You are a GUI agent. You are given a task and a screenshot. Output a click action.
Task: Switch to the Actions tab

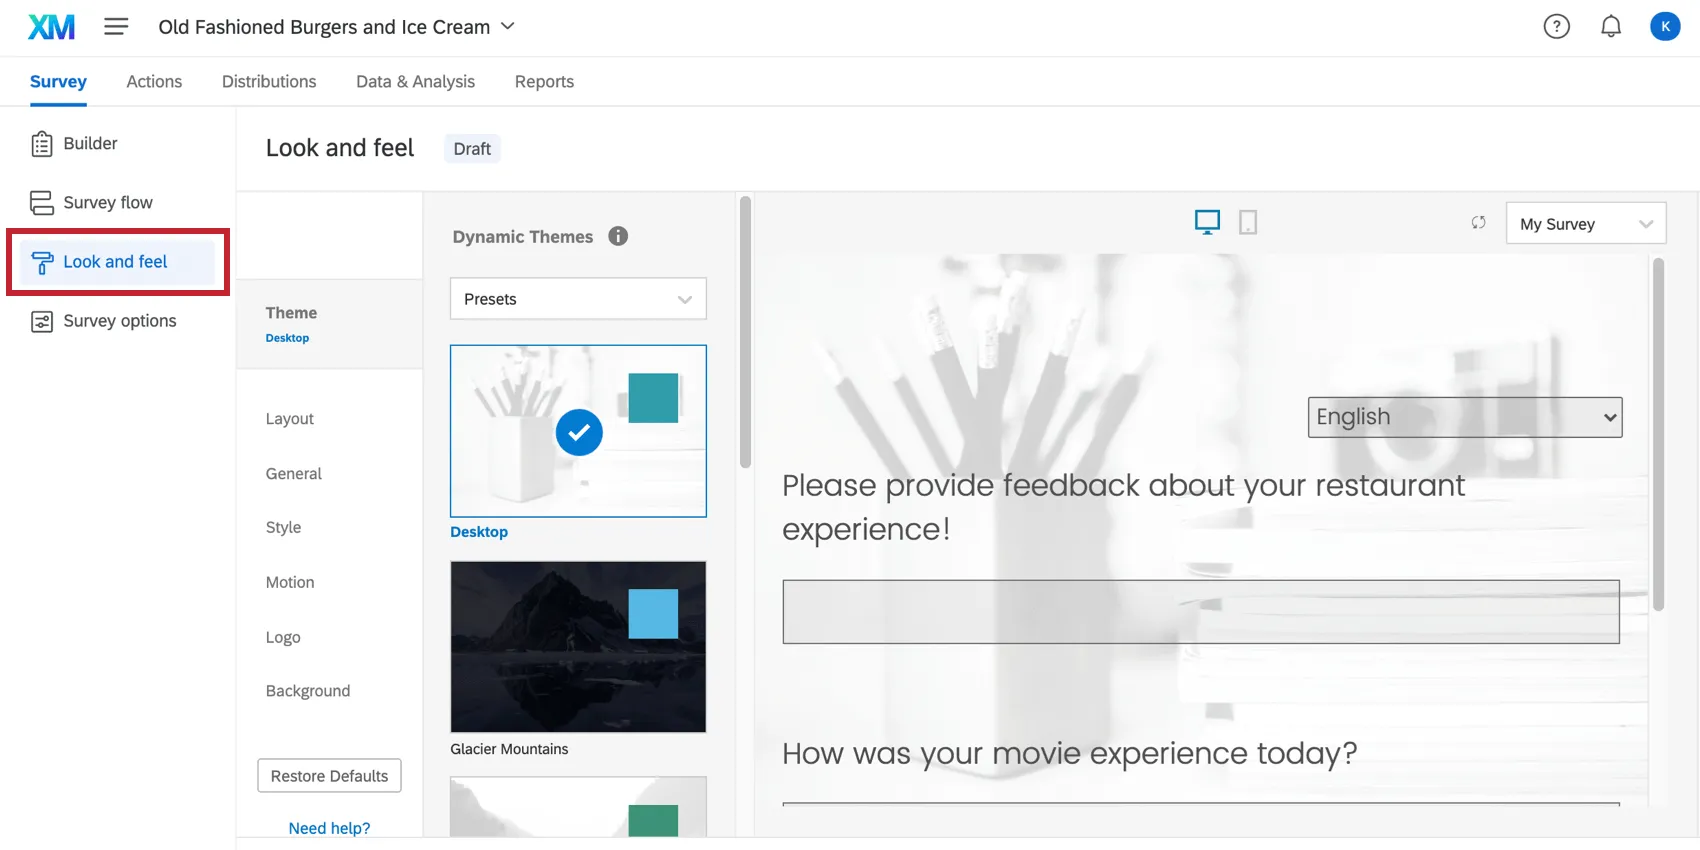(154, 82)
